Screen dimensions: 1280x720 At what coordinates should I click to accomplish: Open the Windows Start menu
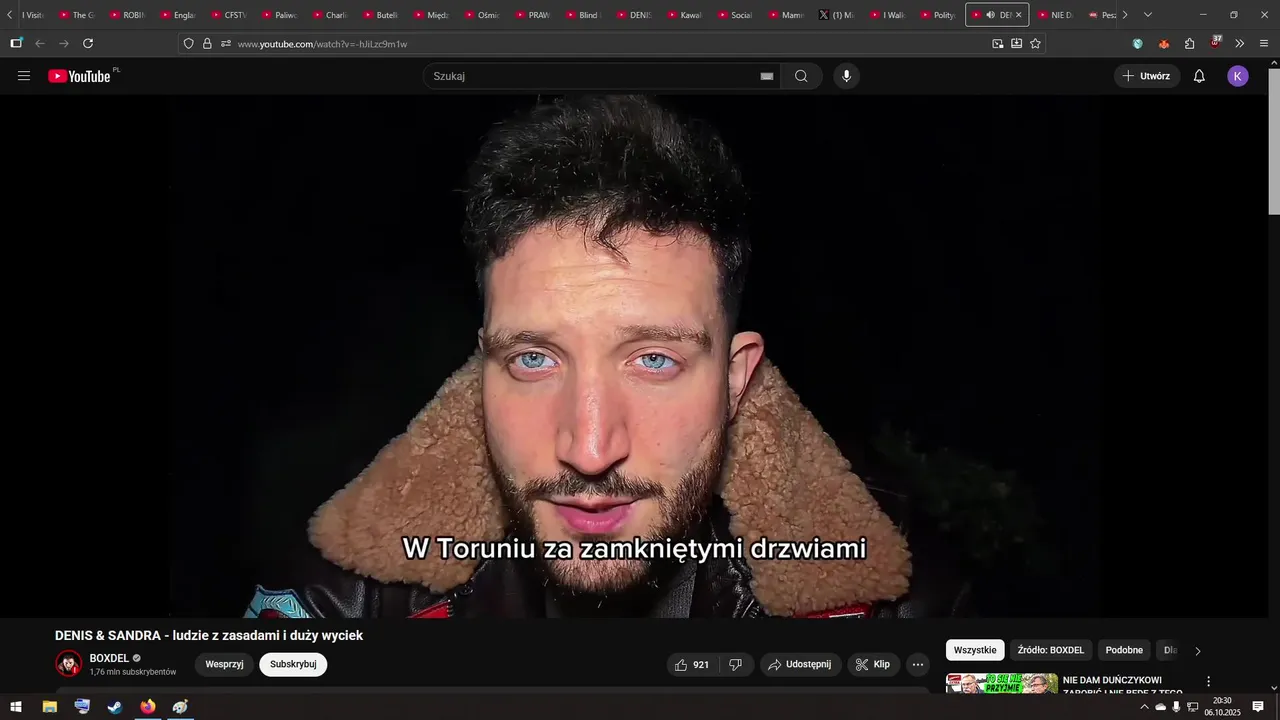pos(16,707)
